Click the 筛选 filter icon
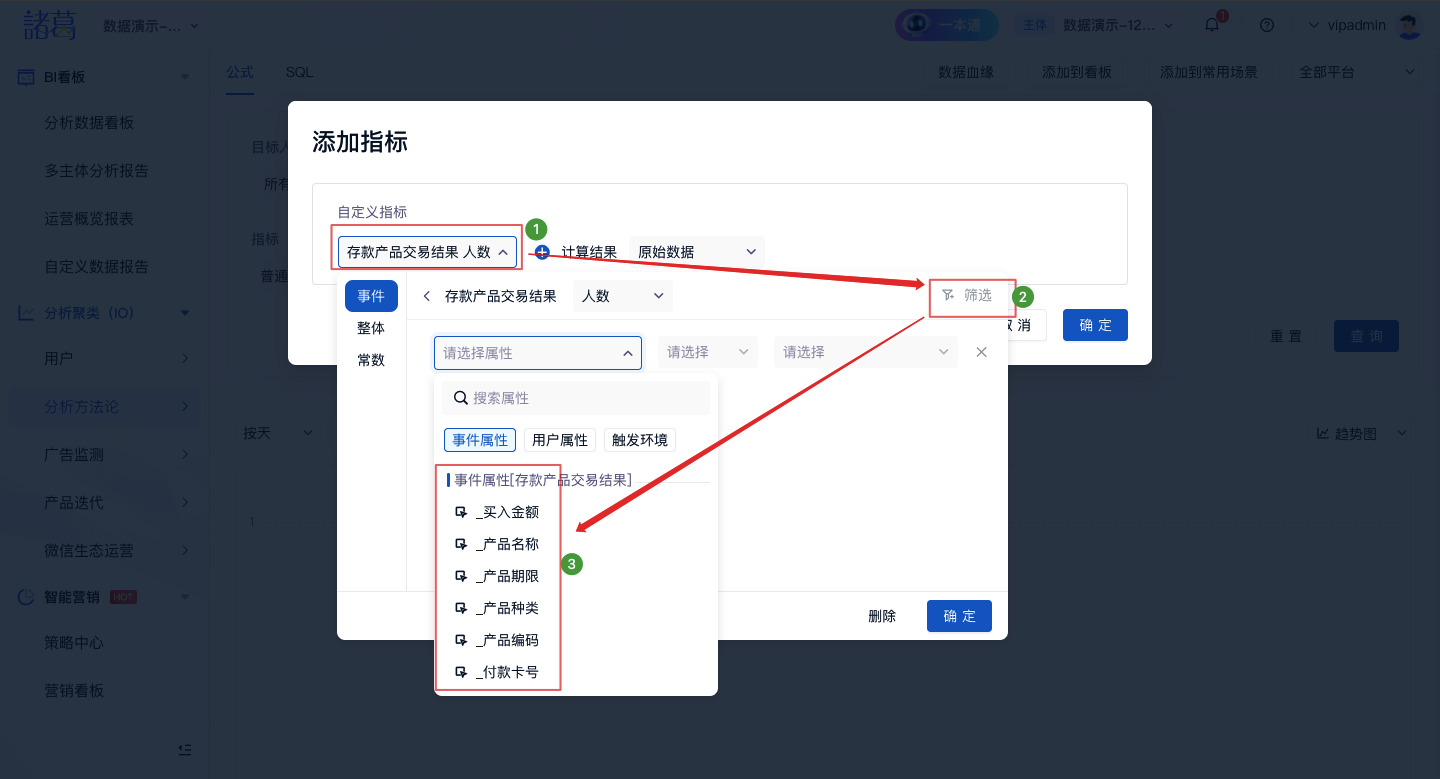 coord(948,295)
